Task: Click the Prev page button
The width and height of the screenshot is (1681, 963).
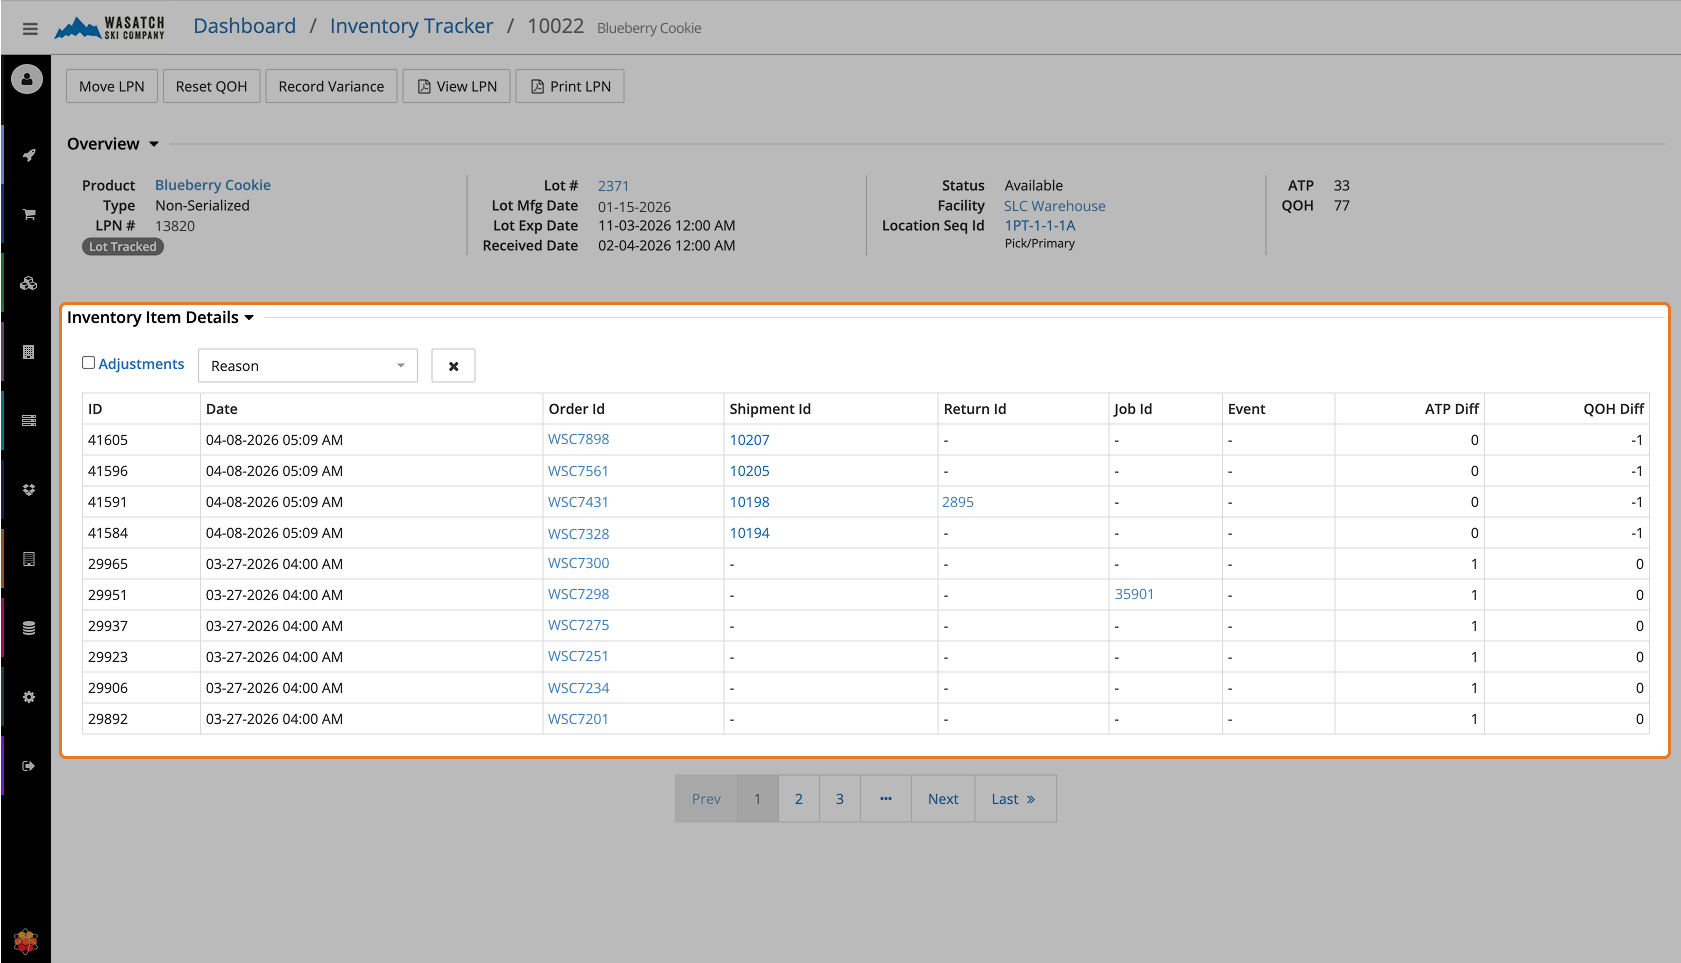Action: [706, 799]
